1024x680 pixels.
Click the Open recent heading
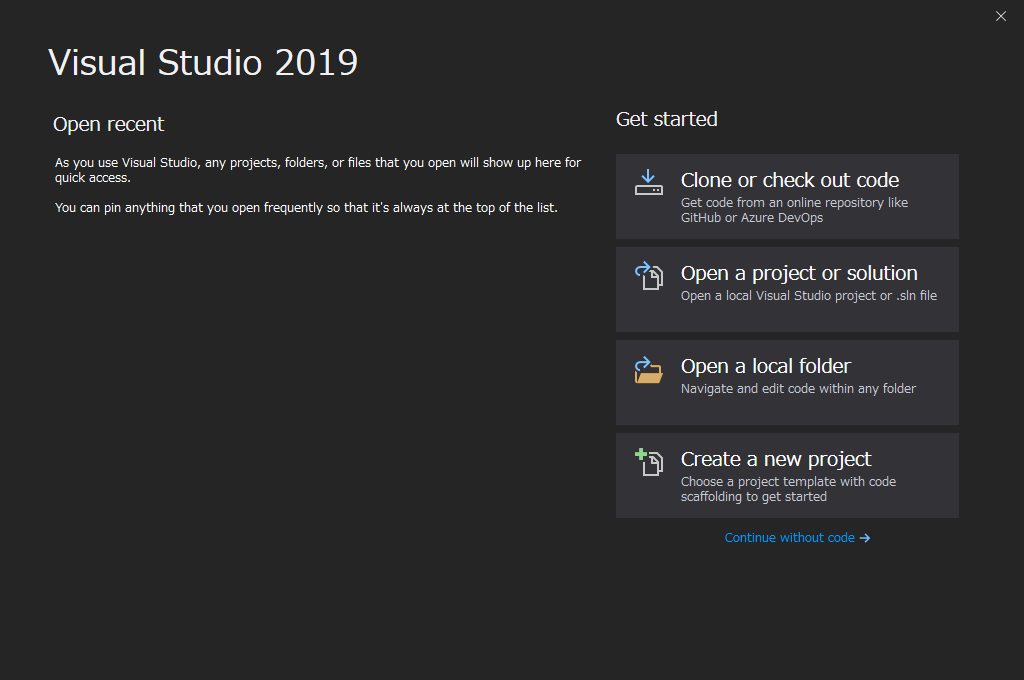[108, 124]
